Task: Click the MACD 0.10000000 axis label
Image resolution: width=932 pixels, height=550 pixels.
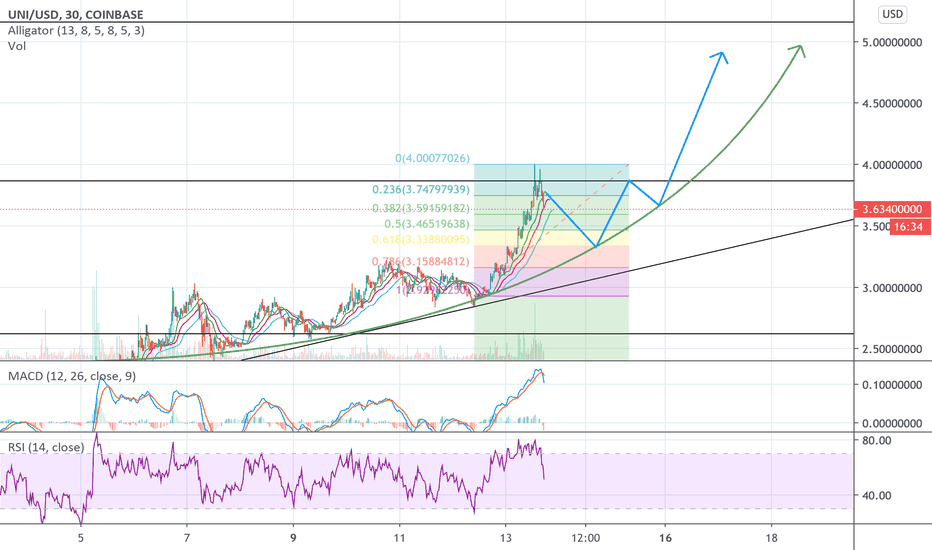Action: pos(892,385)
